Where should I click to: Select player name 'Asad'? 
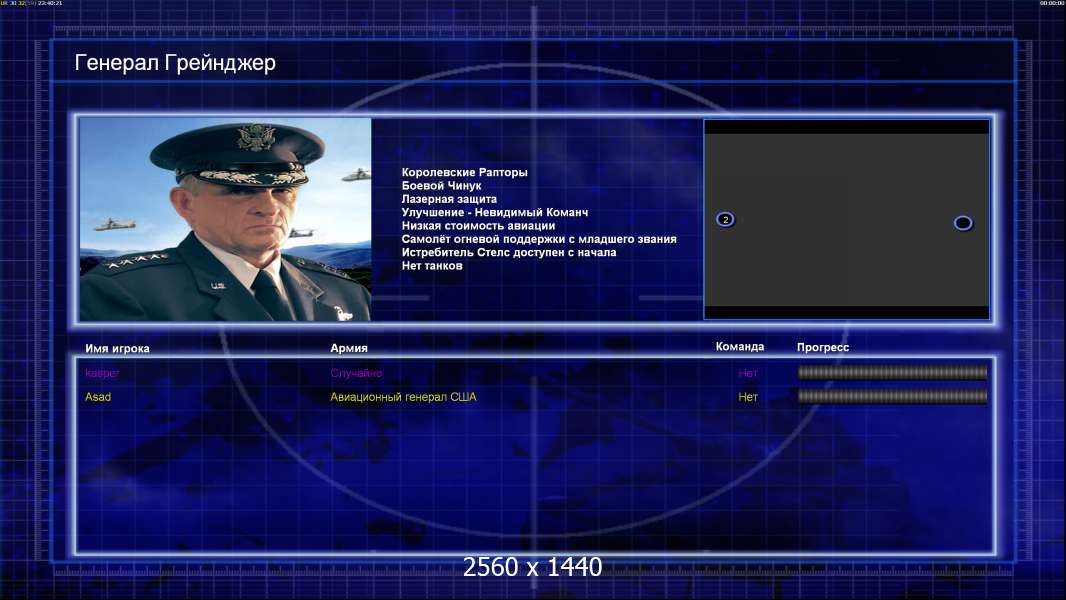98,397
